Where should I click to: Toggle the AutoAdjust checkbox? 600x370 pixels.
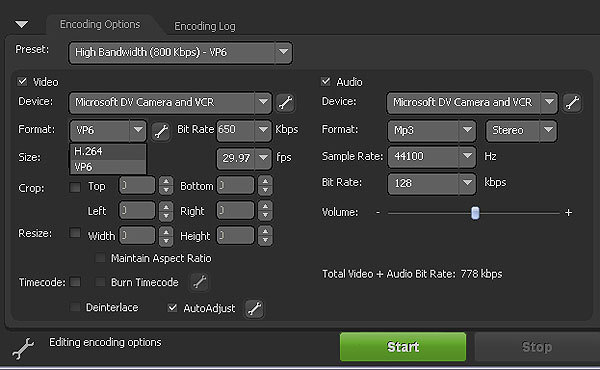pos(173,308)
